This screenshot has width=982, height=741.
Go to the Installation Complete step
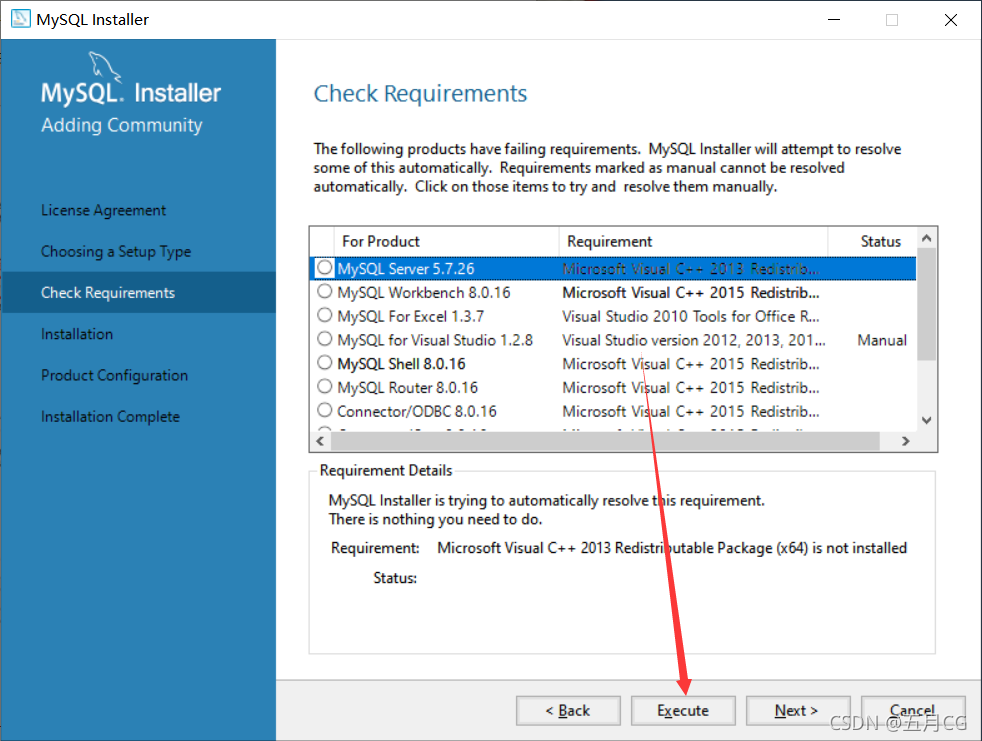(110, 417)
